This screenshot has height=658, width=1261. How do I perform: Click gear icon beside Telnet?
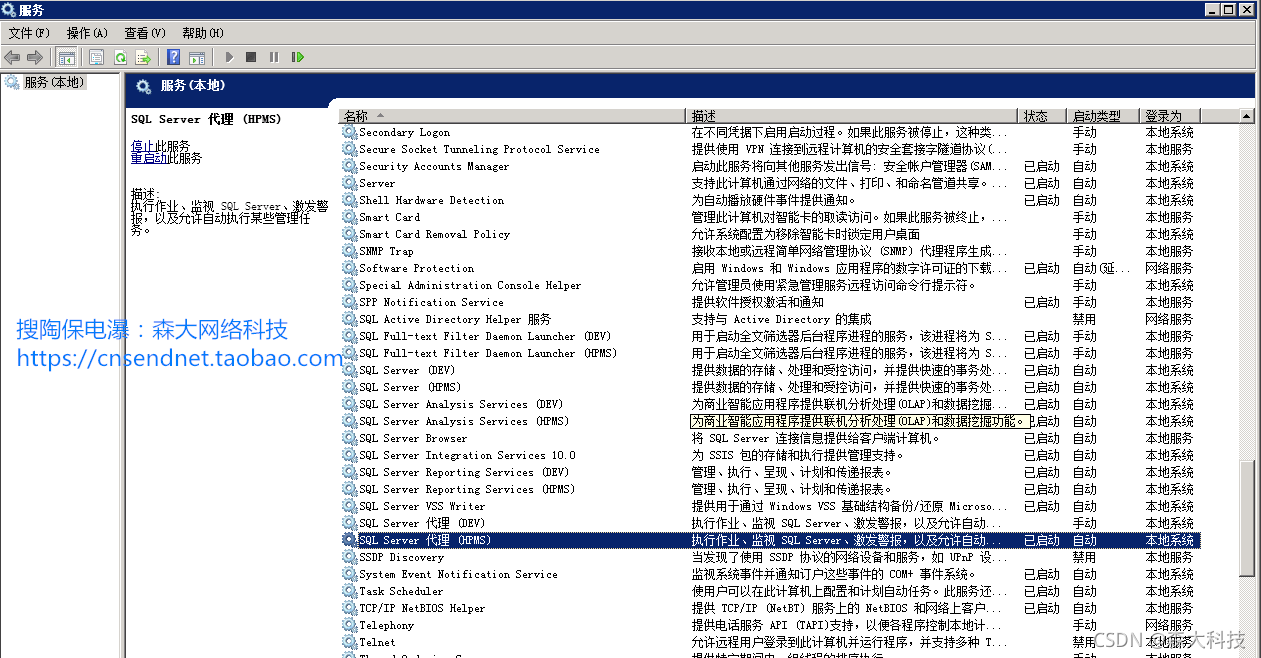tap(349, 642)
